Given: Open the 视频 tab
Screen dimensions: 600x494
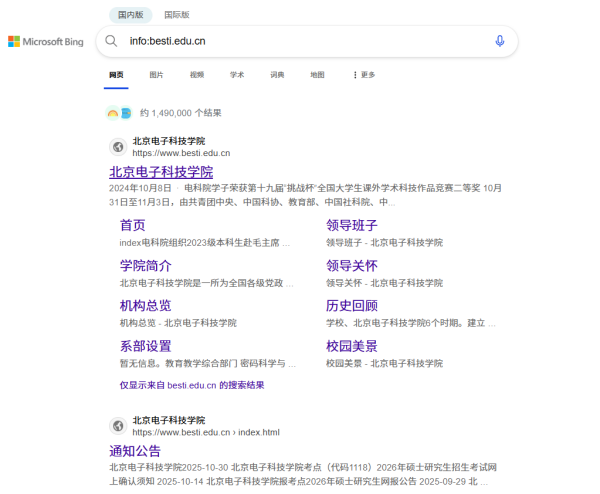Looking at the screenshot, I should coord(197,75).
